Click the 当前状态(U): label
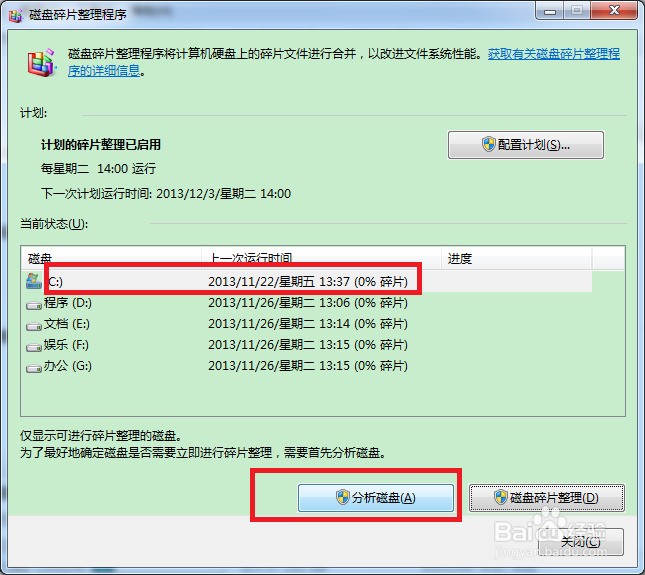The height and width of the screenshot is (575, 645). click(54, 224)
